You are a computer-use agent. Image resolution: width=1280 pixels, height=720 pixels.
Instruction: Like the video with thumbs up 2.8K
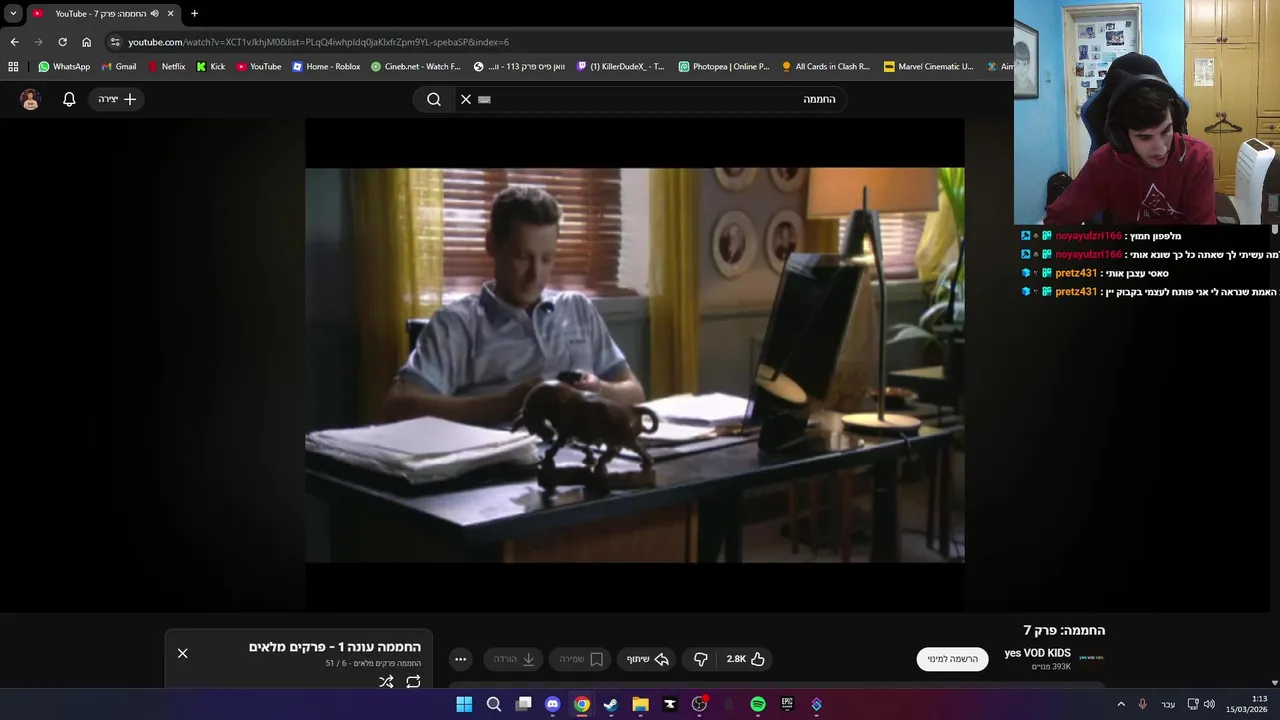coord(746,659)
